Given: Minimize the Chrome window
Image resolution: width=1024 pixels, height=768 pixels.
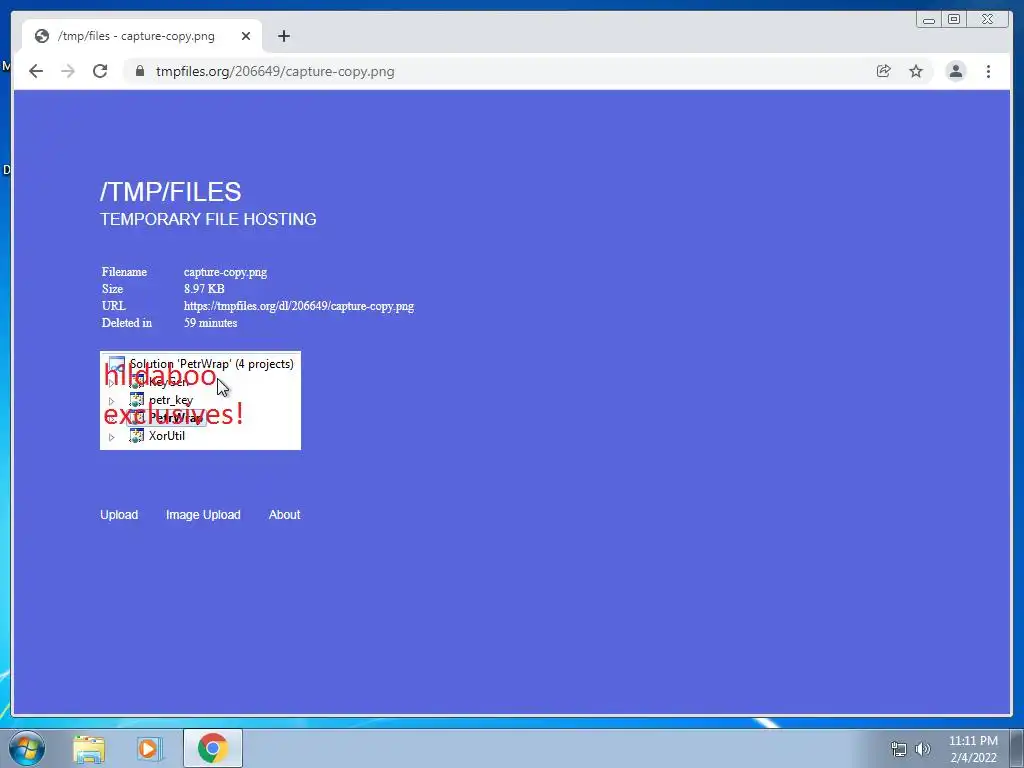Looking at the screenshot, I should [x=929, y=20].
